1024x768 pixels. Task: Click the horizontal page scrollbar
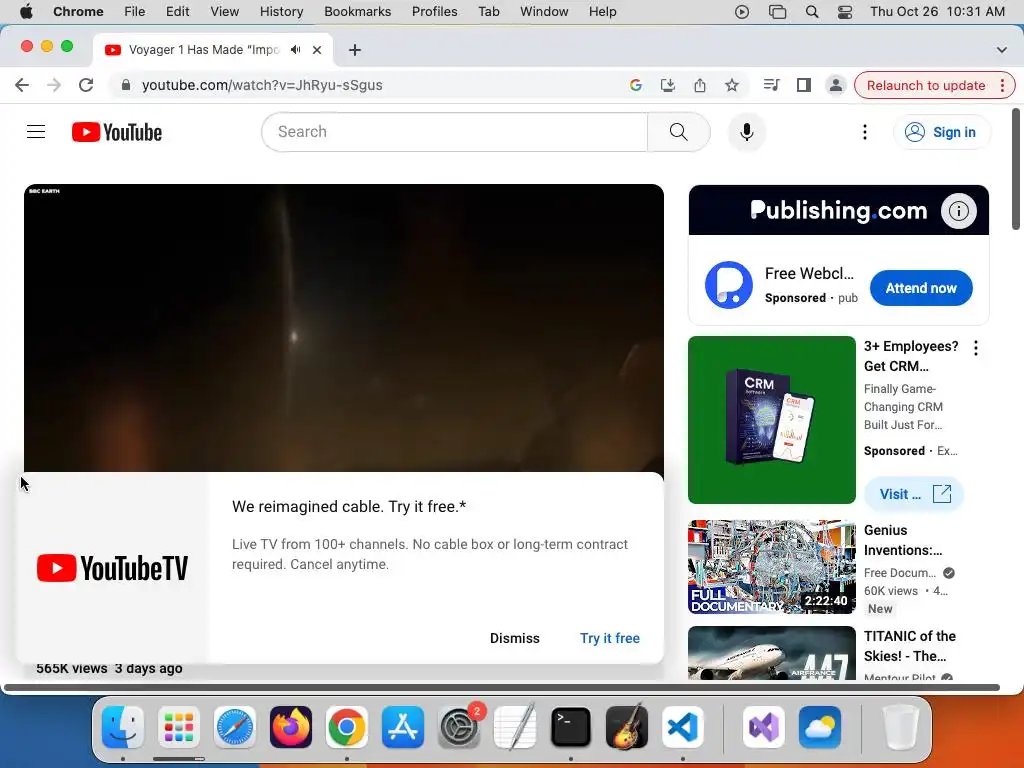pos(502,687)
